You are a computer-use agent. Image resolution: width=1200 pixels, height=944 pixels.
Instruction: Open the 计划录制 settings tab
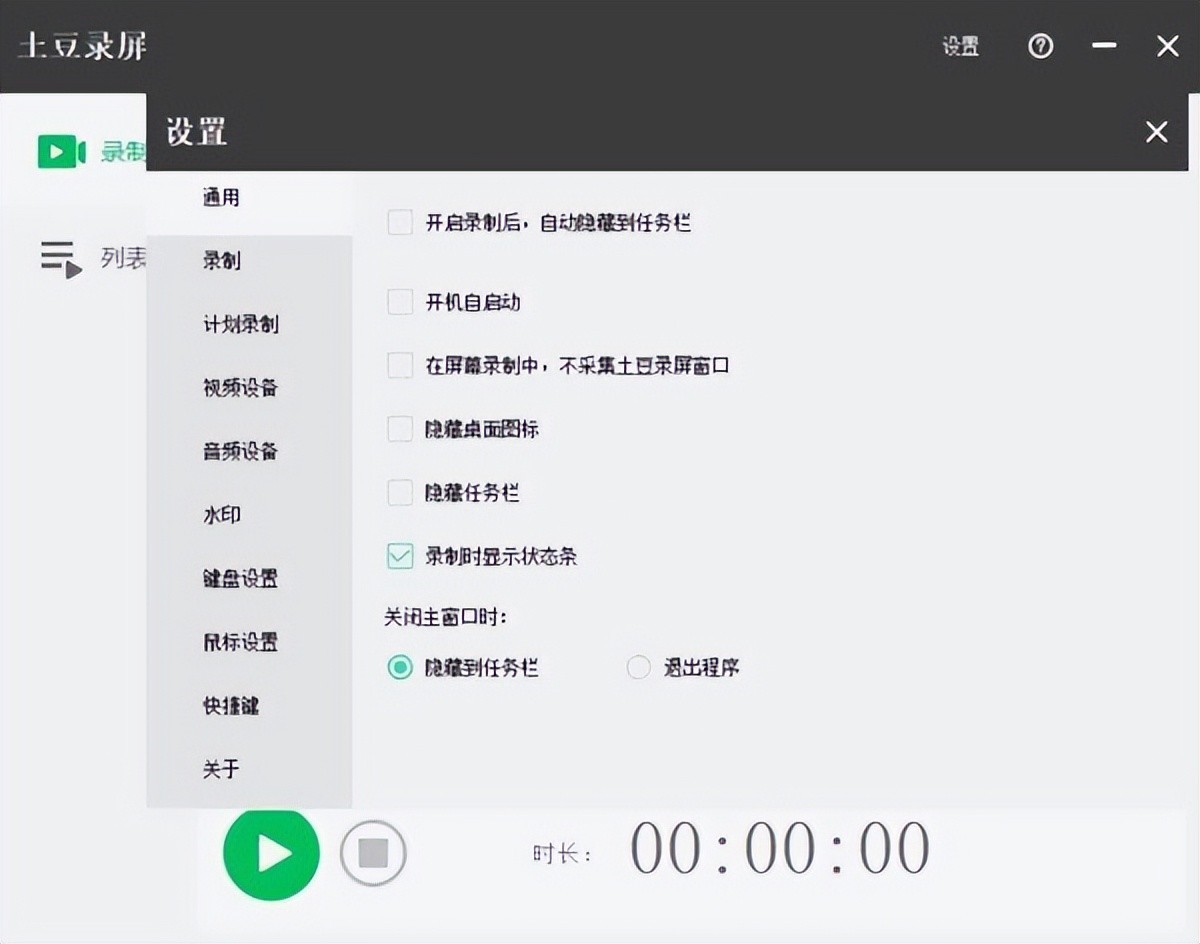click(250, 325)
